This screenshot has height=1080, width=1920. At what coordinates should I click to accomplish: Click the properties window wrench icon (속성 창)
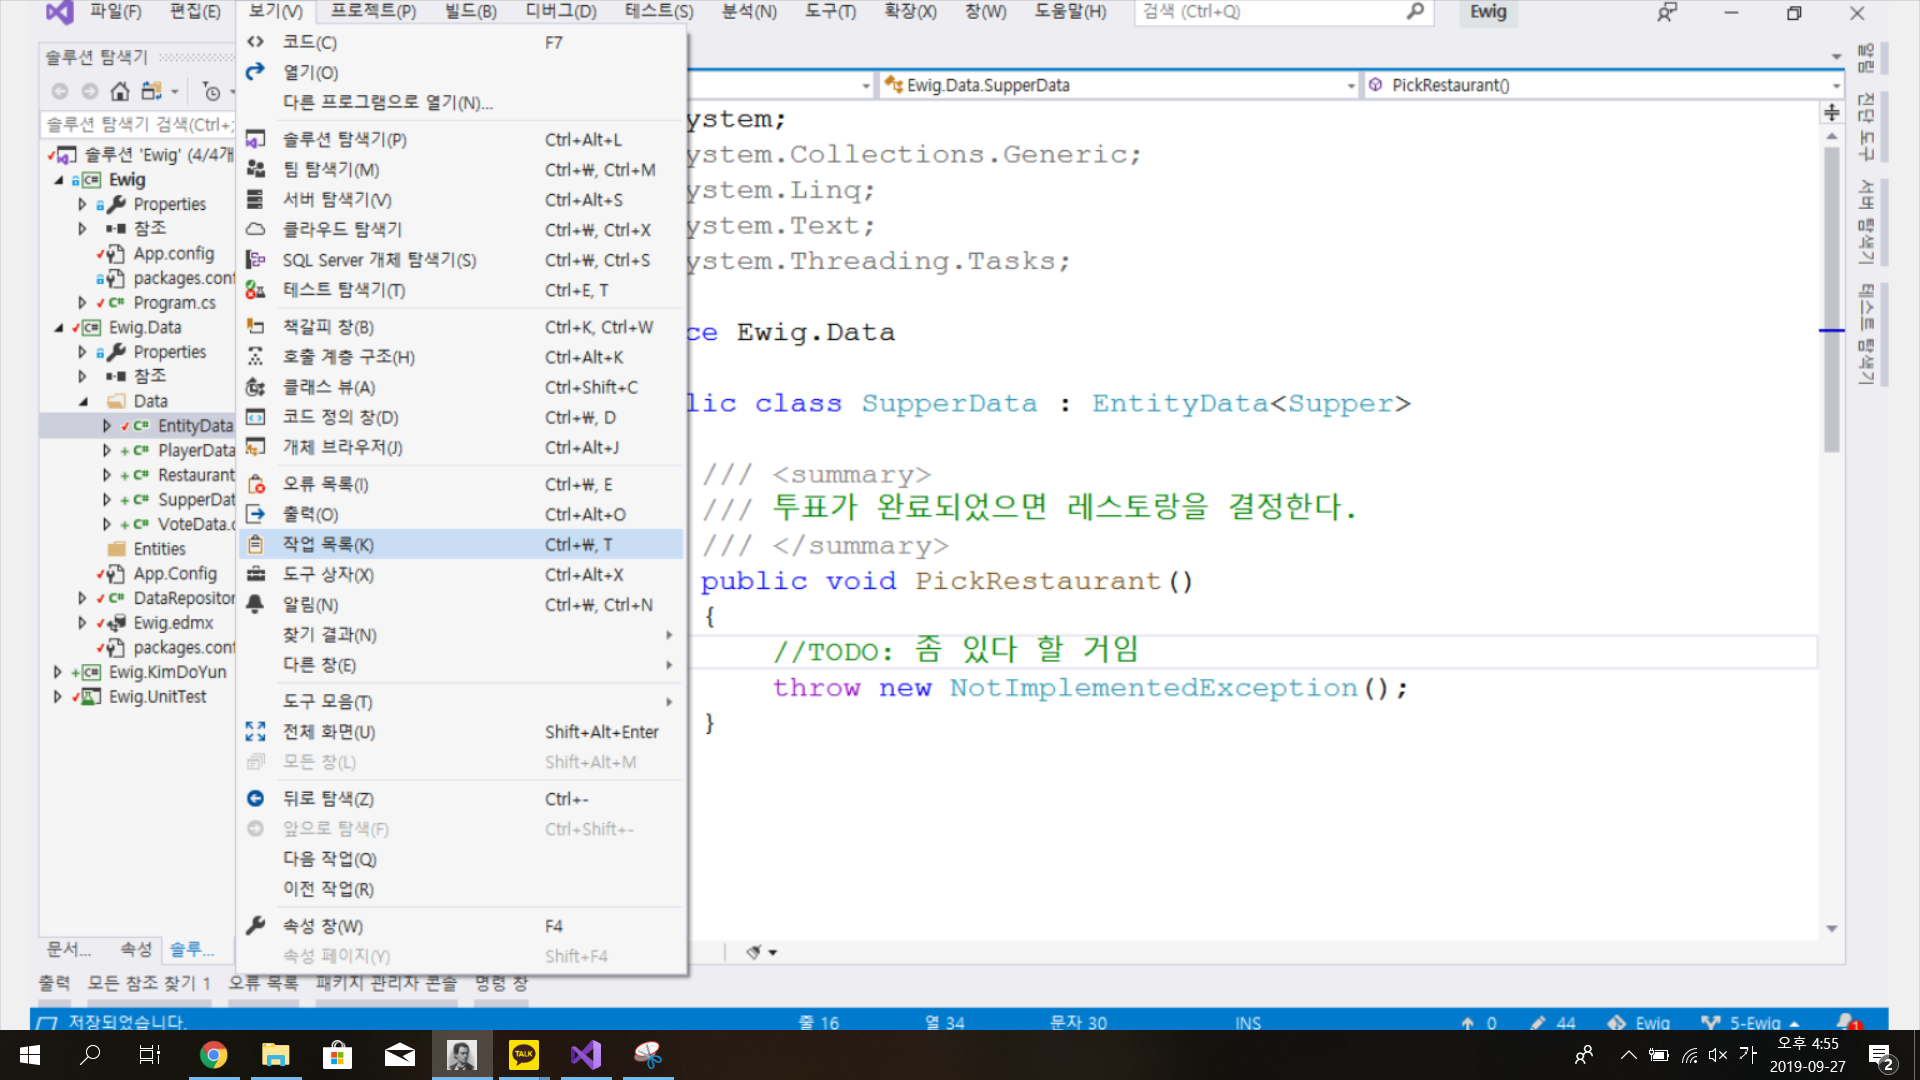pyautogui.click(x=256, y=925)
